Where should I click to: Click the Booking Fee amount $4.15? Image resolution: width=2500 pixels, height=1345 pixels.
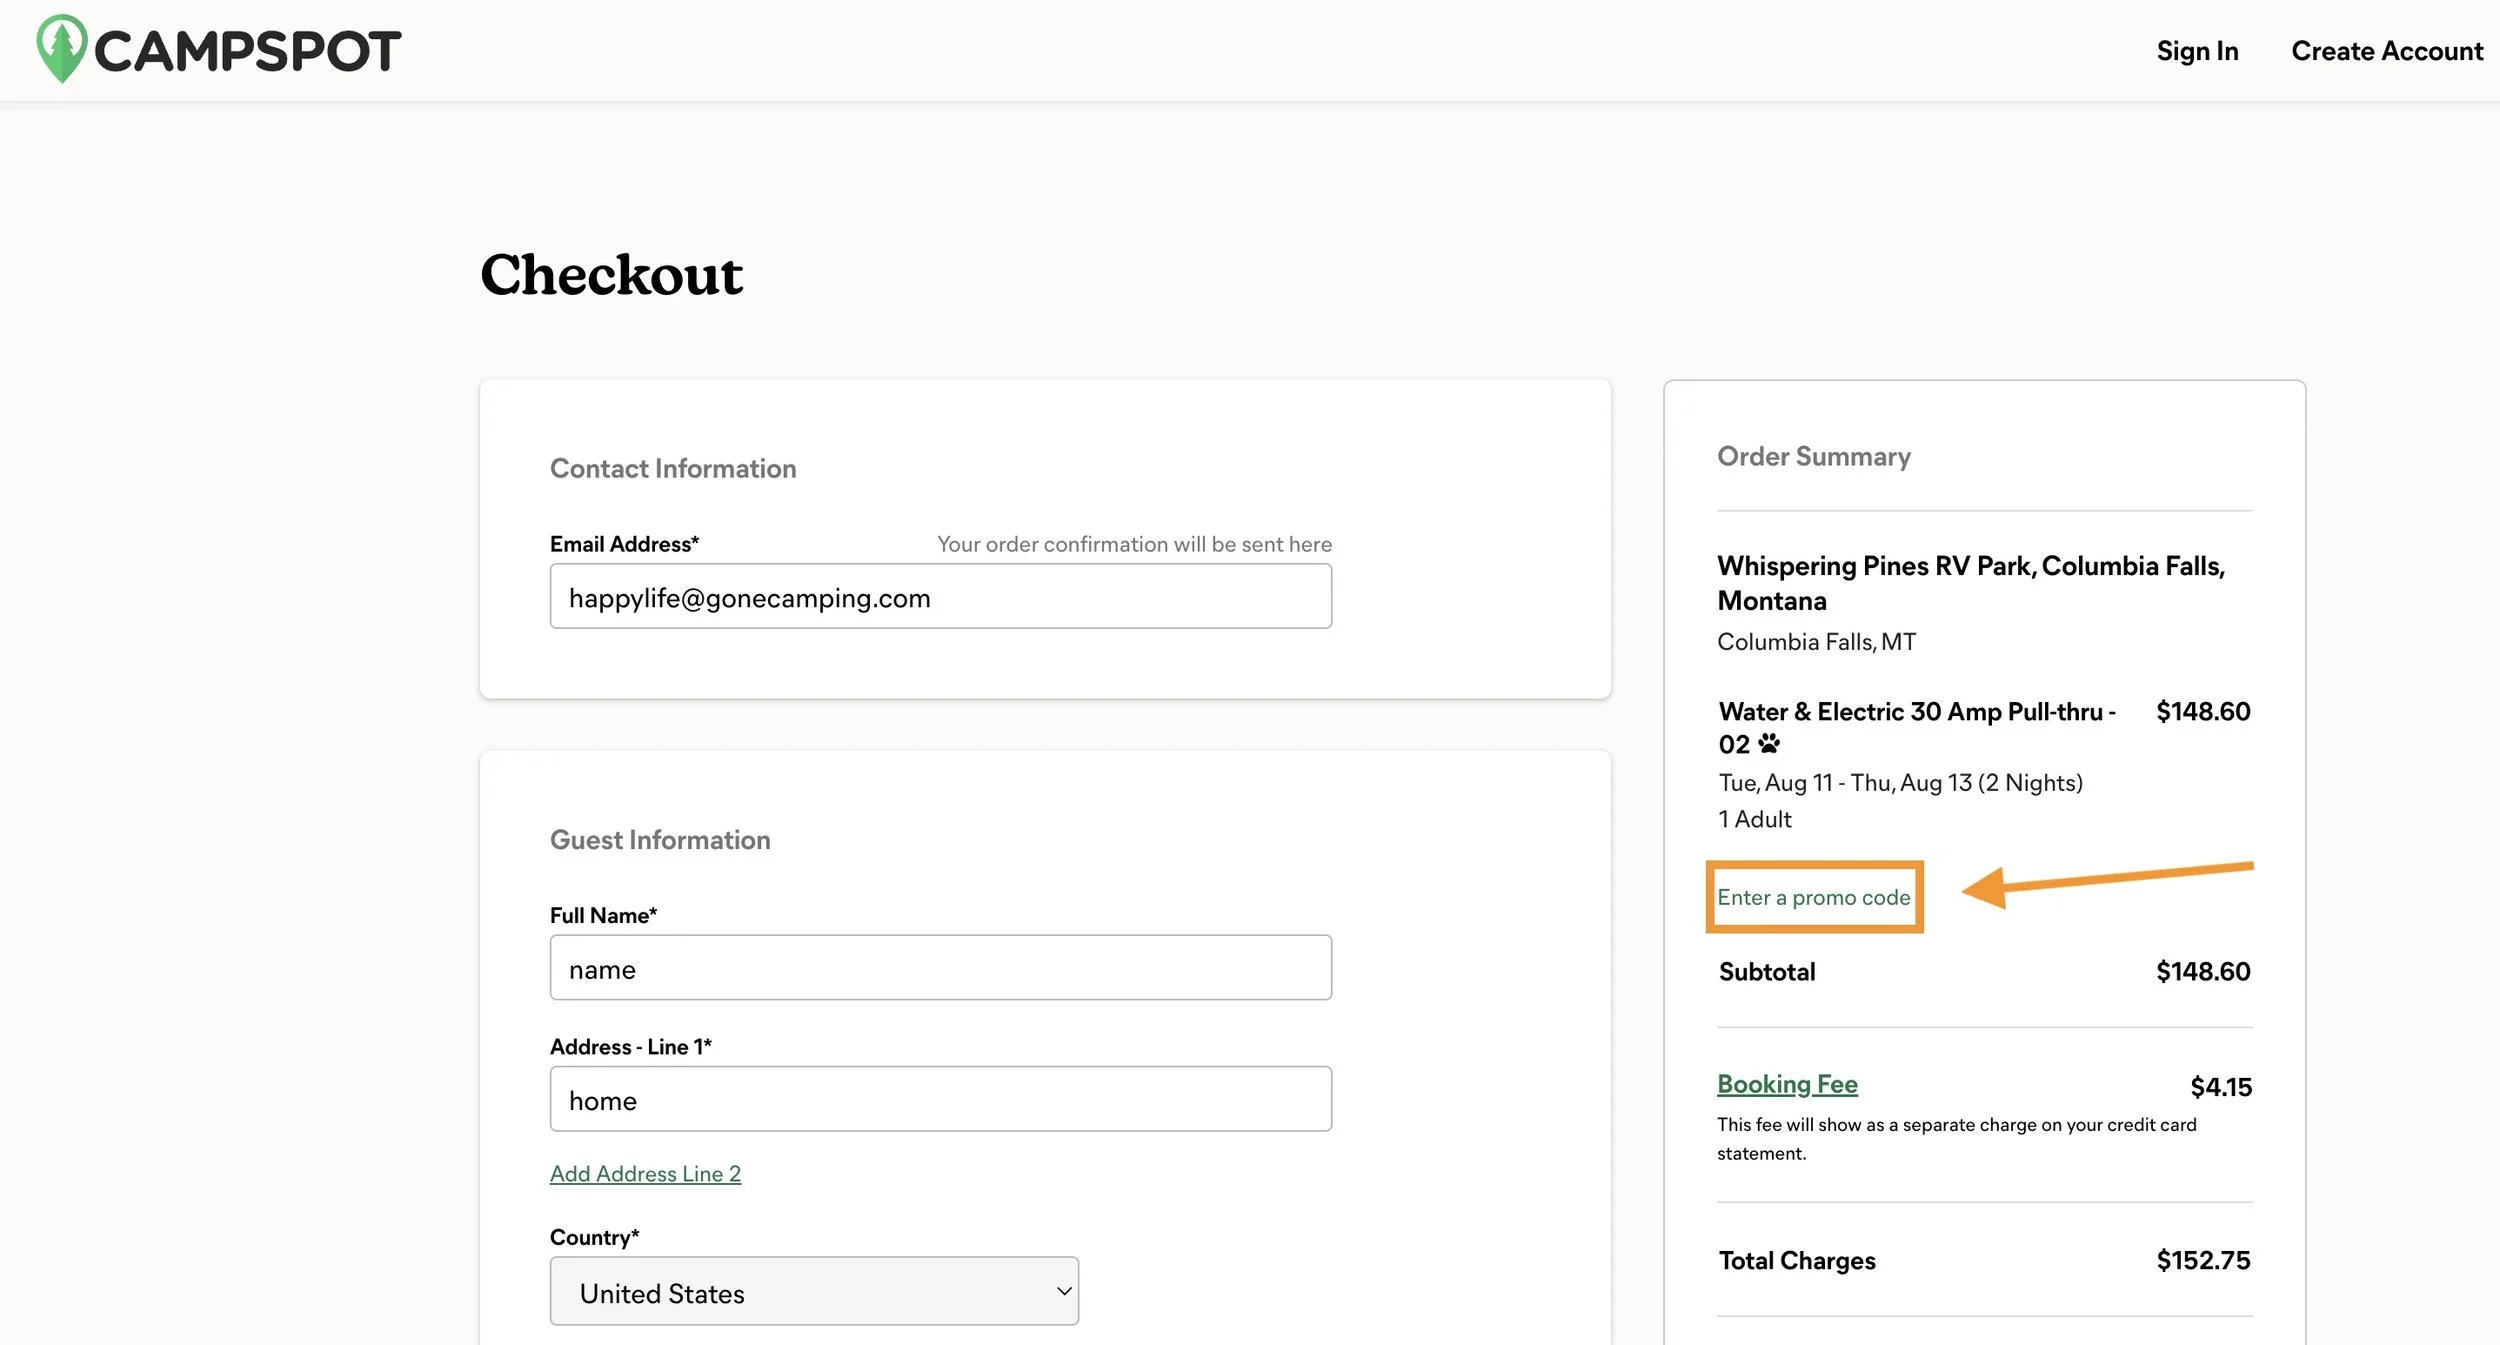[x=2221, y=1087]
